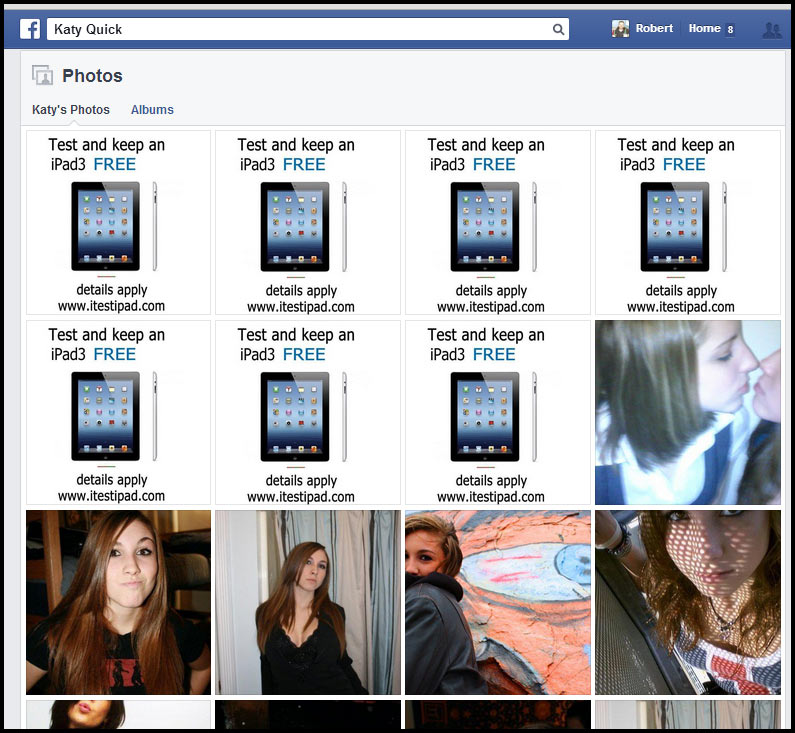Open the Albums tab
This screenshot has height=733, width=795.
click(152, 110)
